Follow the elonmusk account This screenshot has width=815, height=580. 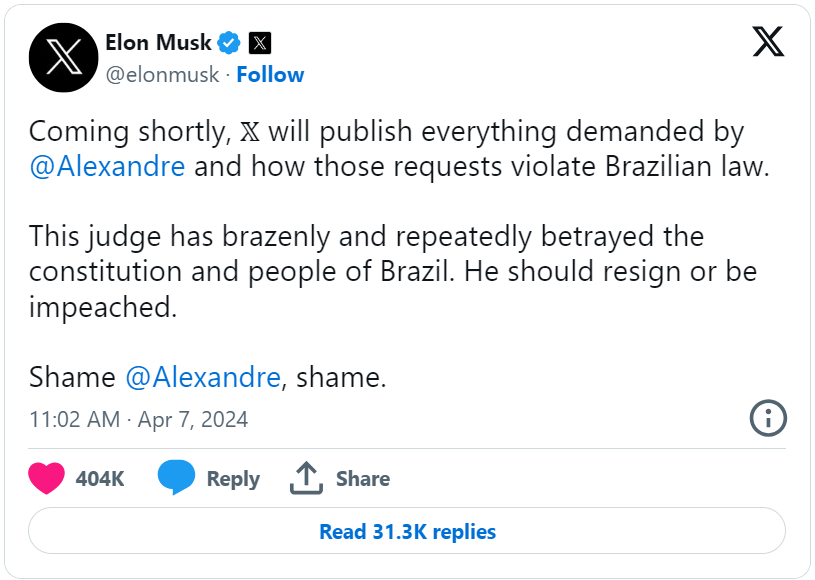[270, 75]
